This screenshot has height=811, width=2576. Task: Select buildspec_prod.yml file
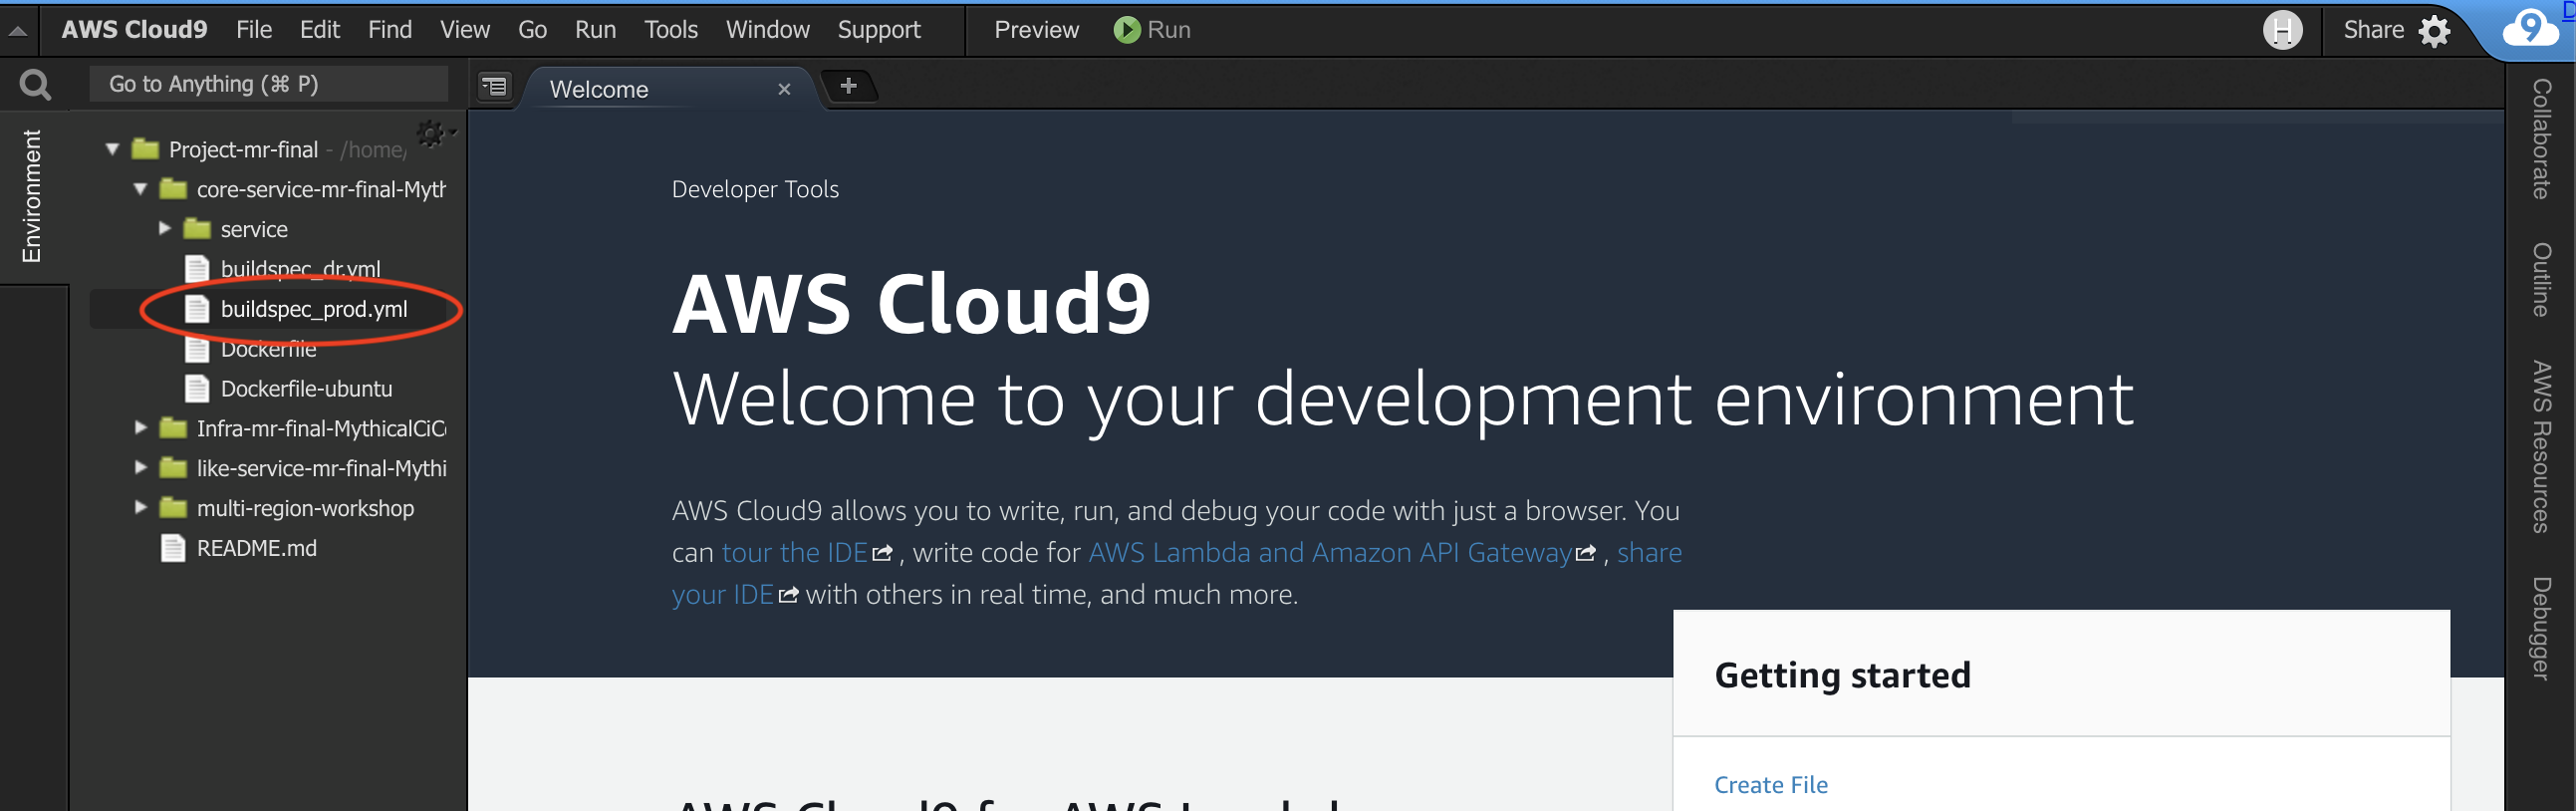pyautogui.click(x=314, y=309)
